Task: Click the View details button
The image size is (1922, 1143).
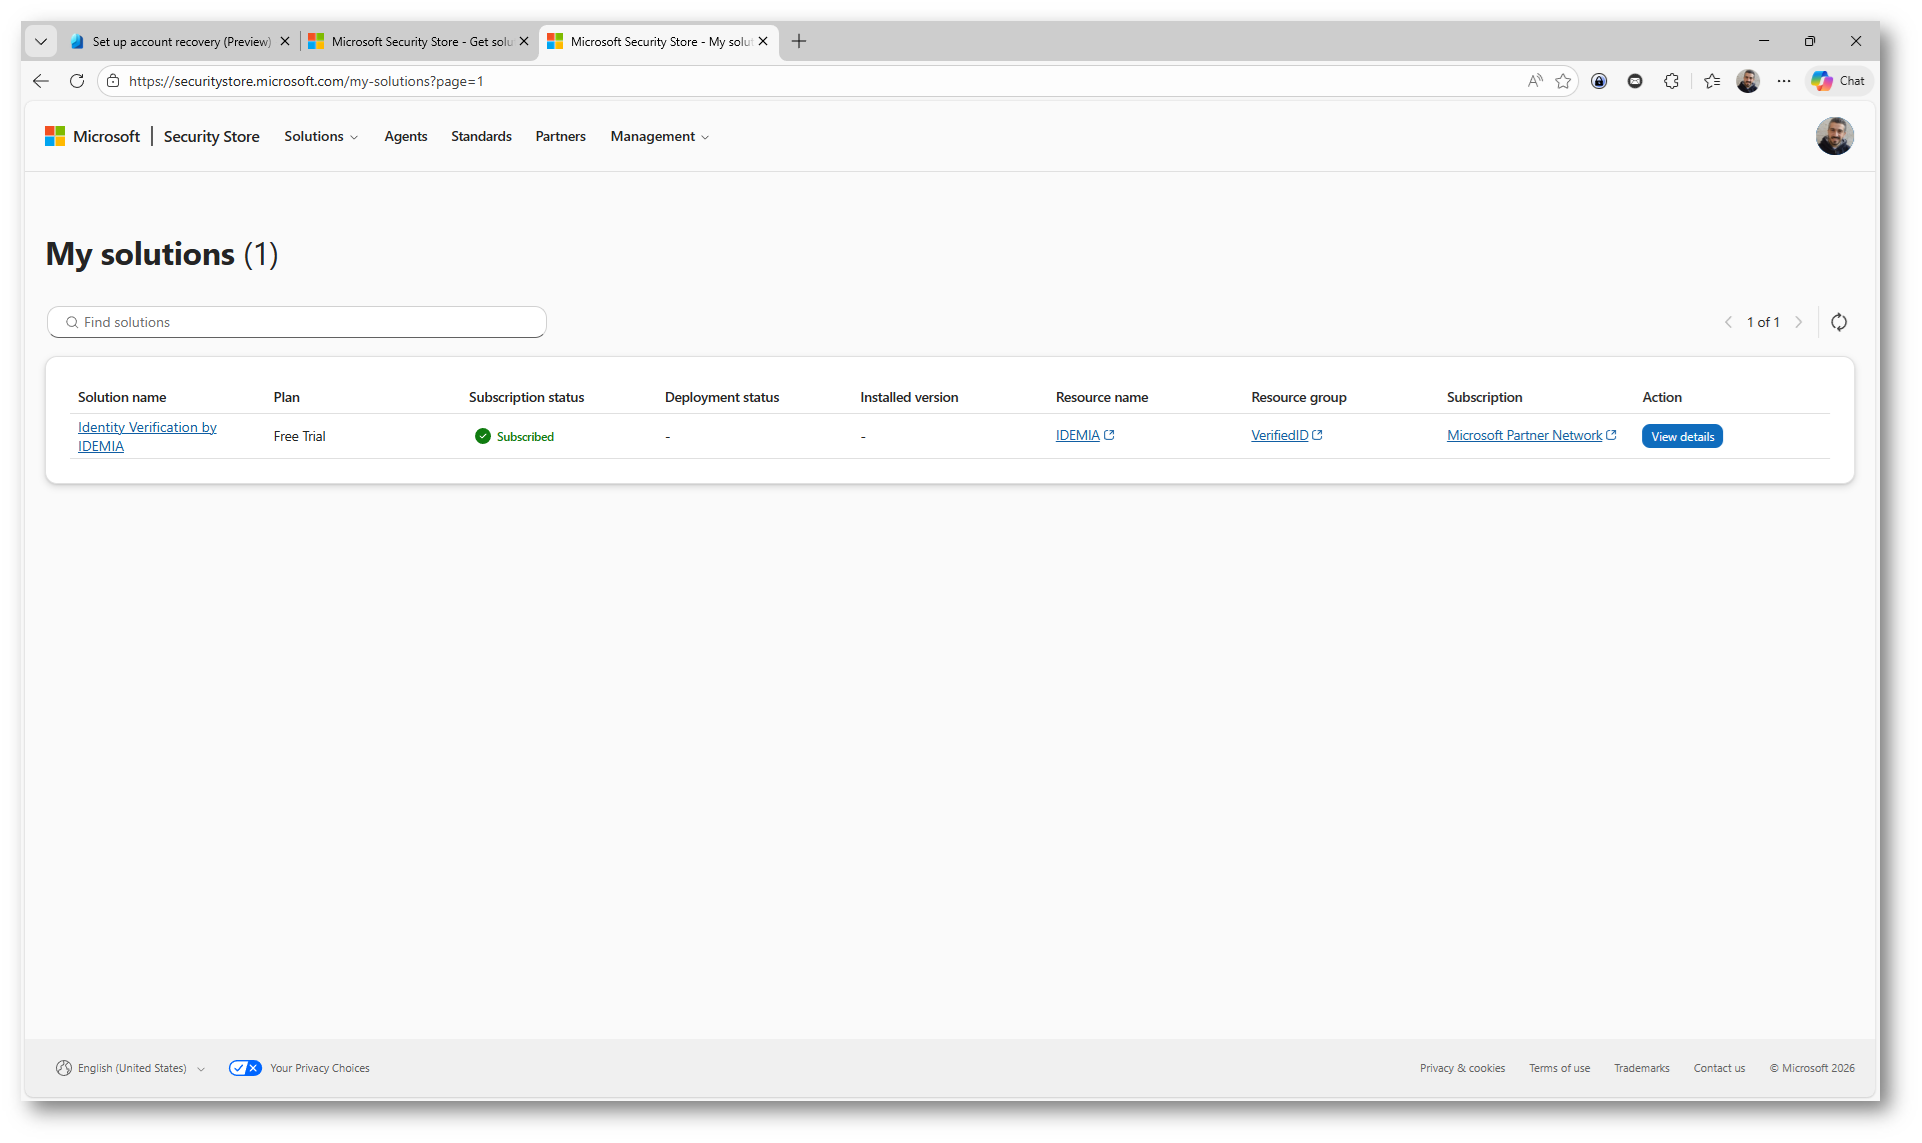Action: [1681, 436]
